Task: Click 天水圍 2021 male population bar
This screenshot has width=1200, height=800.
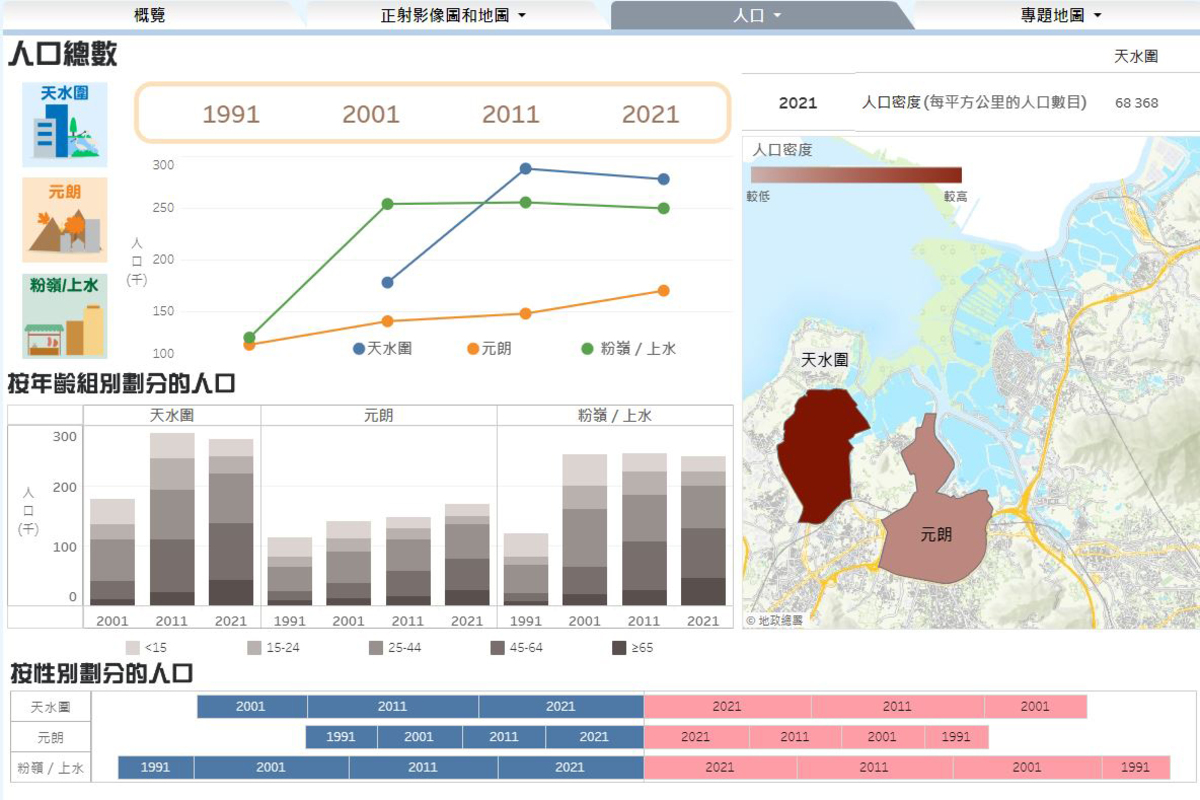Action: pos(561,706)
